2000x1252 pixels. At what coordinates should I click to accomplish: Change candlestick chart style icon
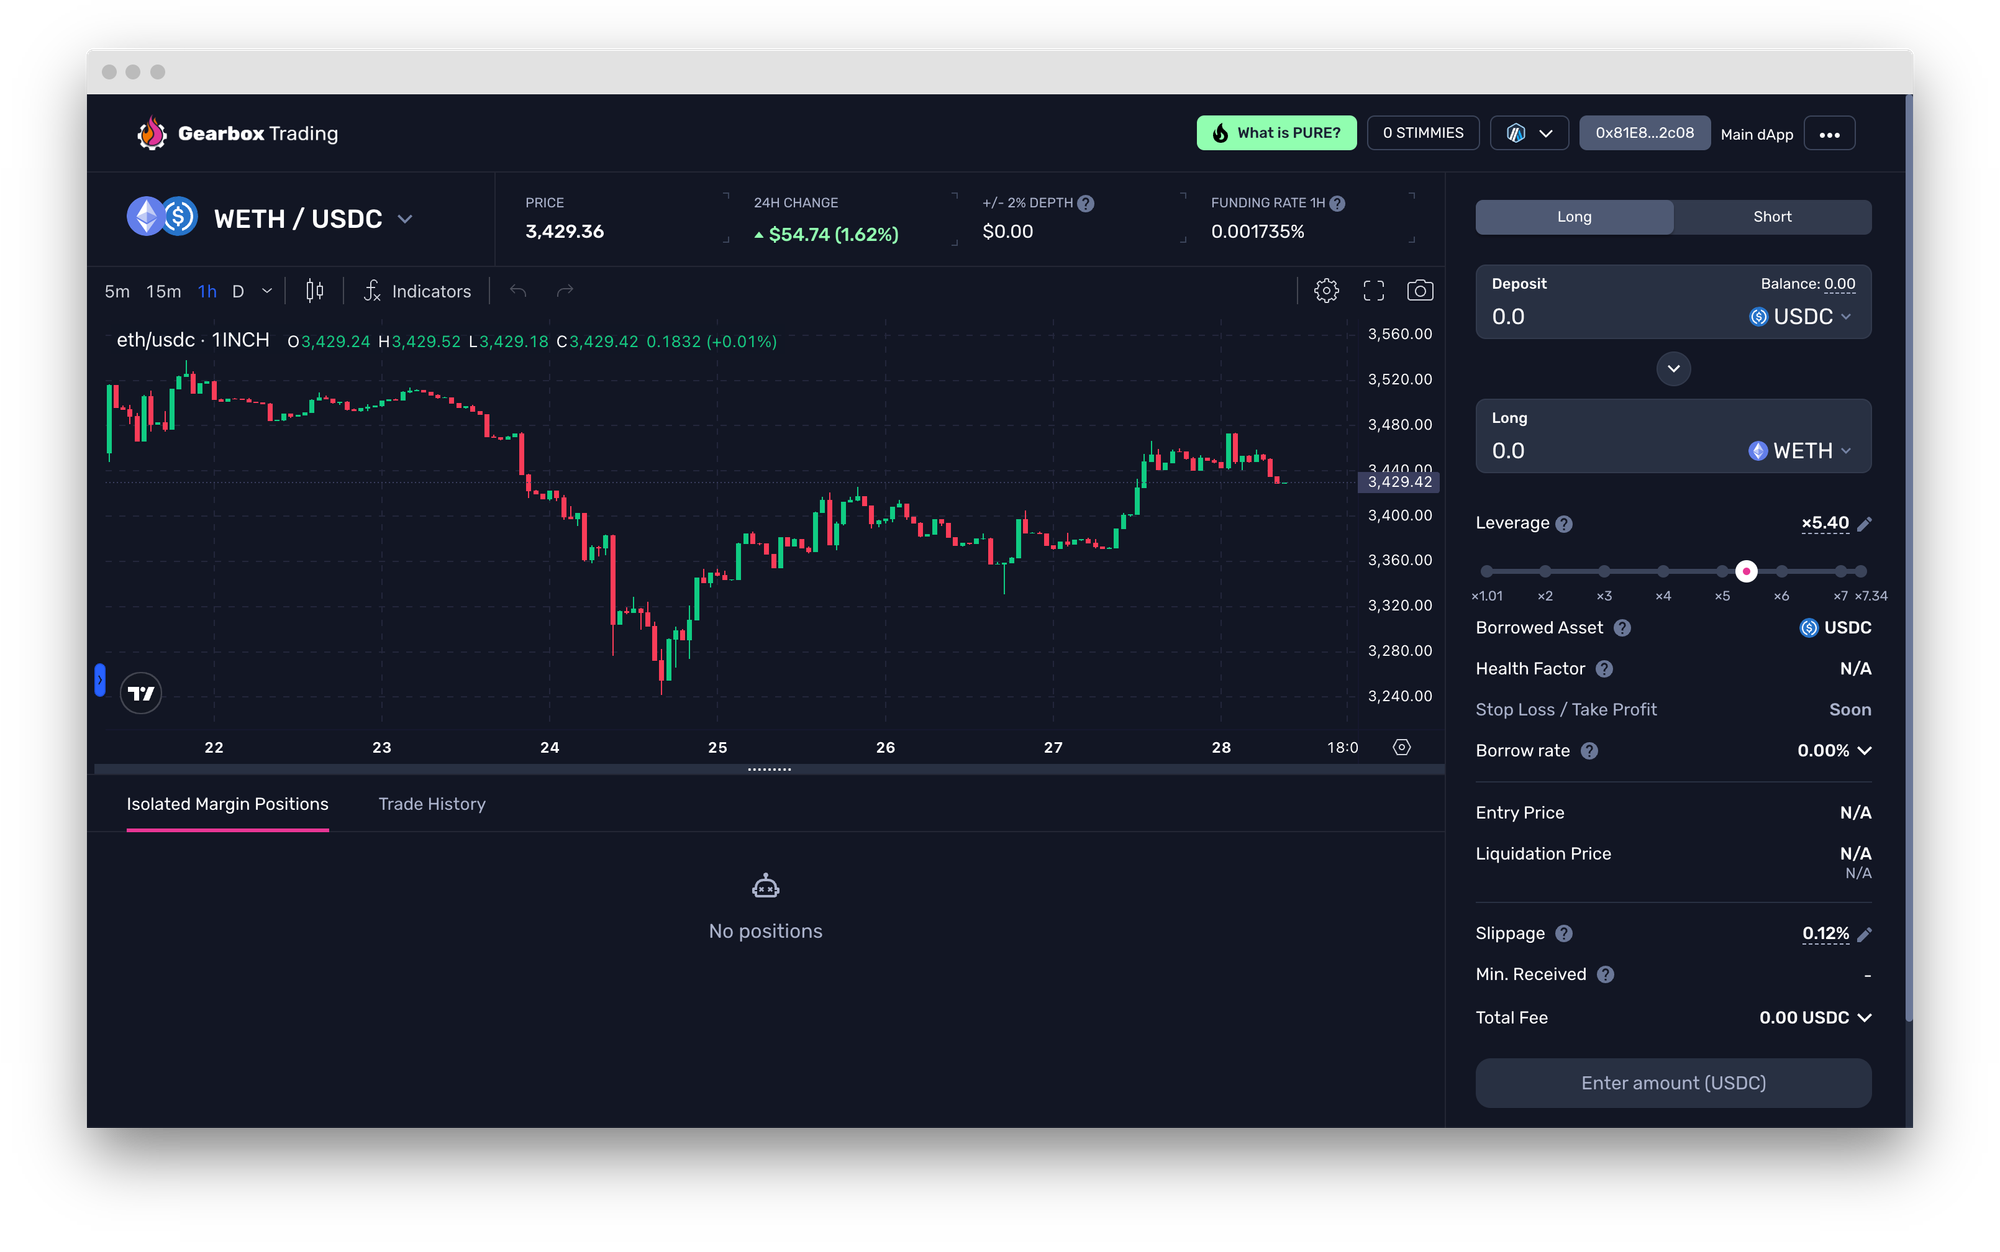tap(315, 291)
